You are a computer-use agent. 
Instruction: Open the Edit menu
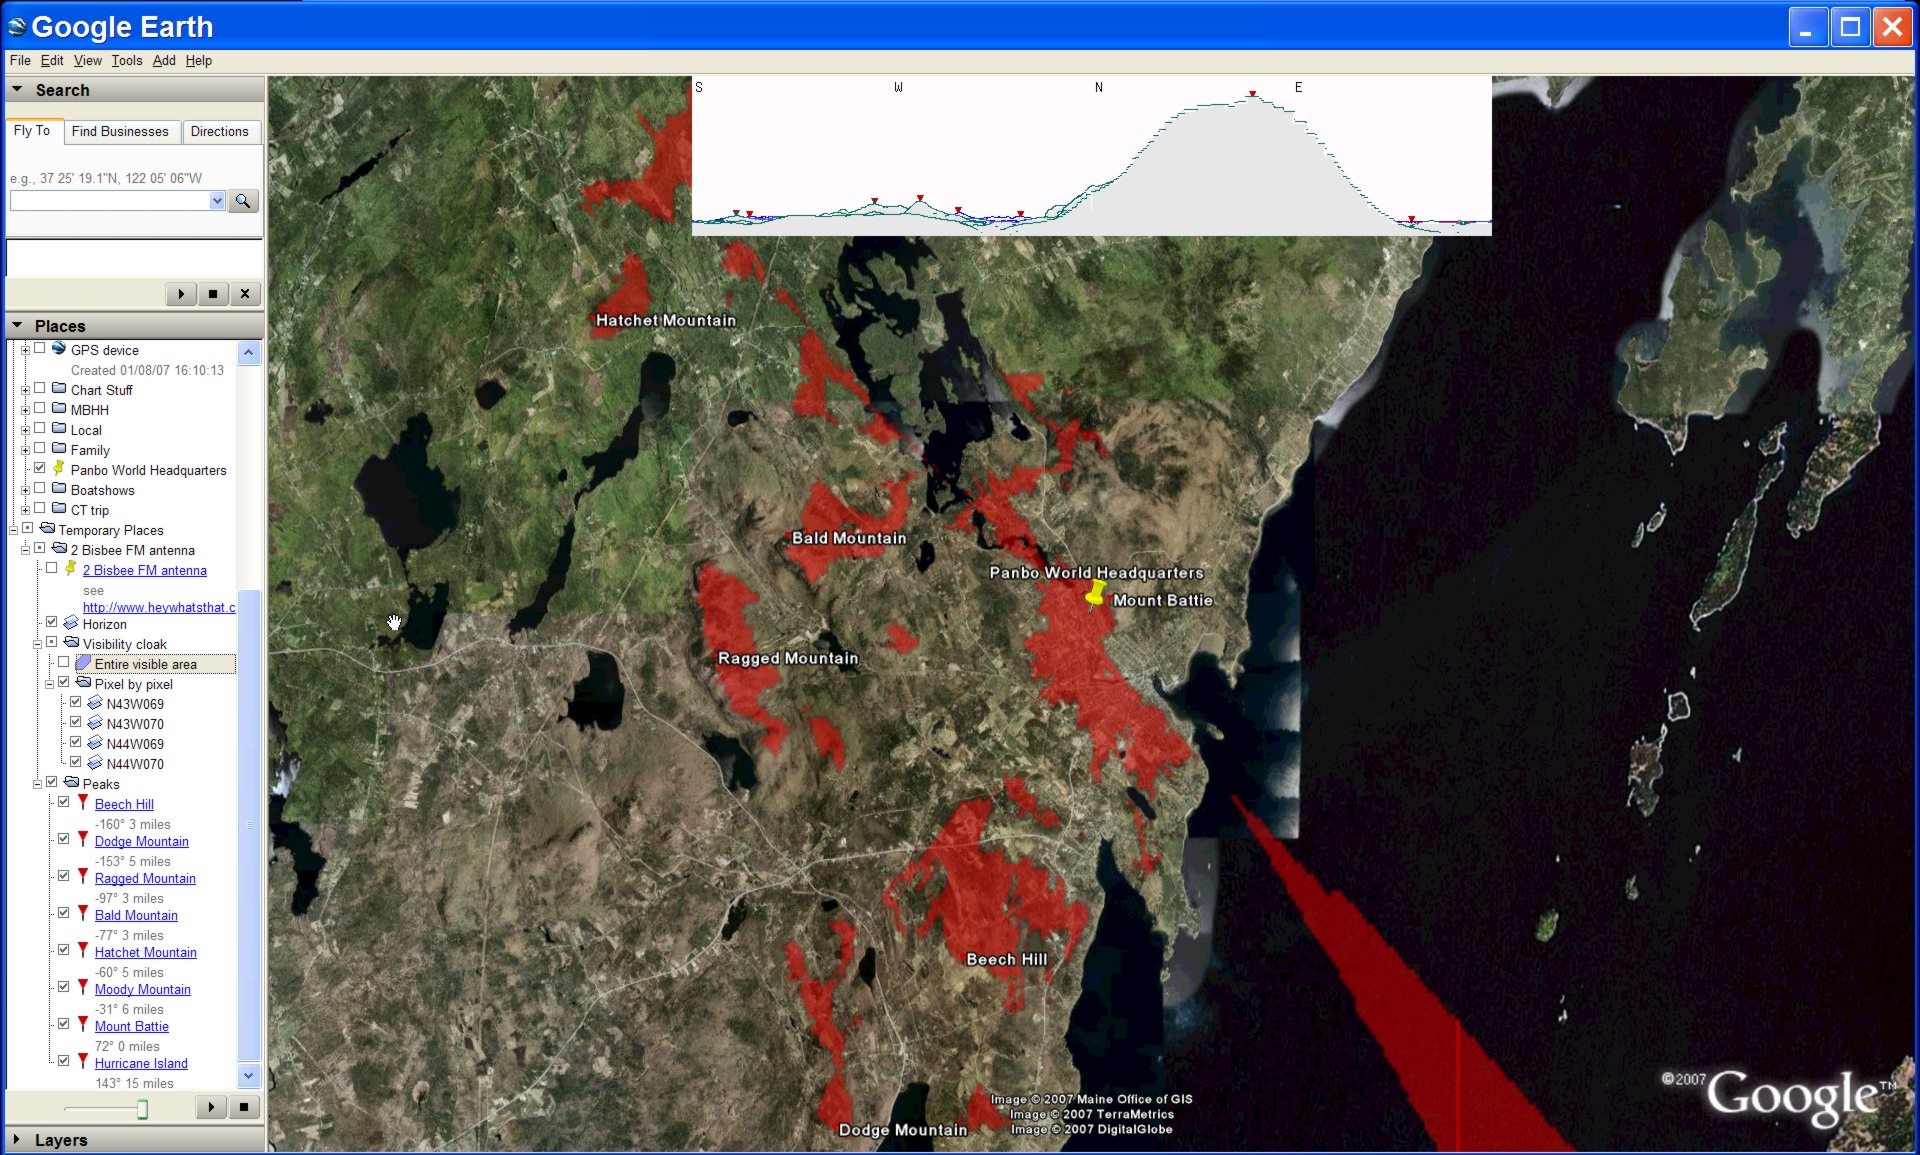click(52, 61)
